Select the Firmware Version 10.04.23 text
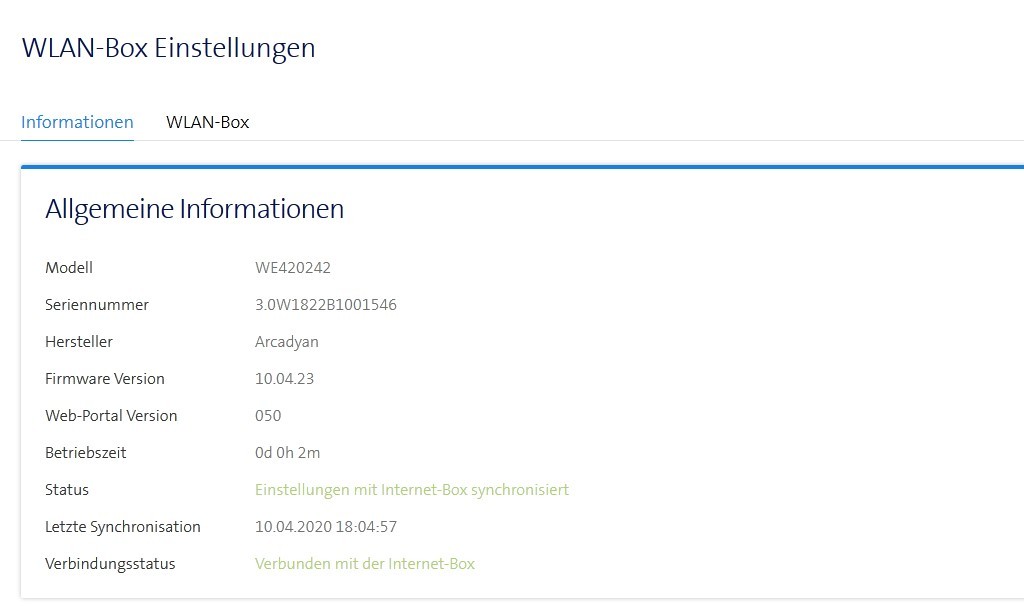The width and height of the screenshot is (1024, 606). tap(286, 378)
